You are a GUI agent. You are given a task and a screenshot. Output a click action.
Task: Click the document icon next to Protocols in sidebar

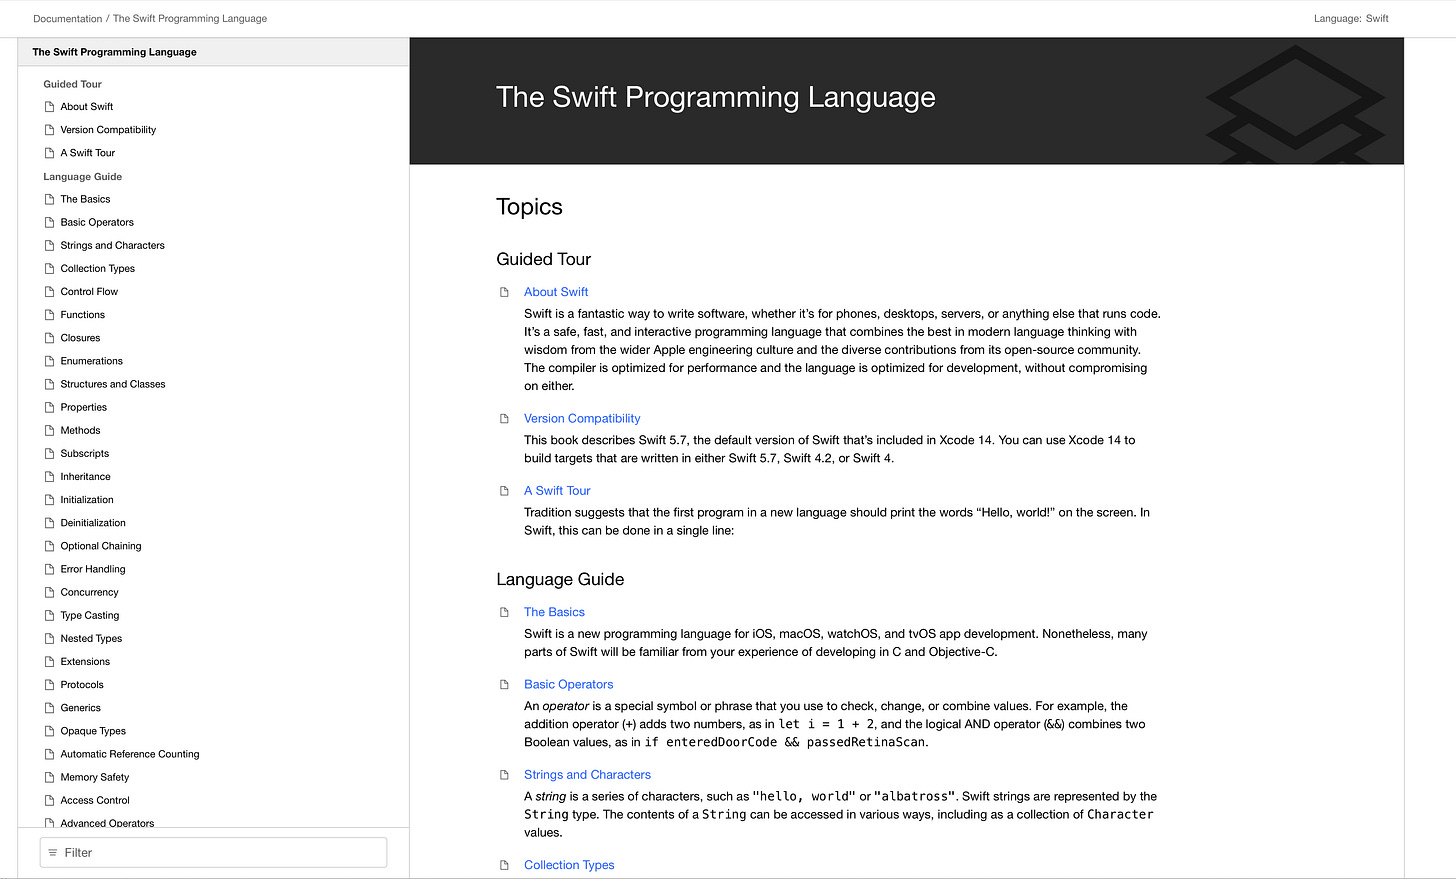point(49,685)
